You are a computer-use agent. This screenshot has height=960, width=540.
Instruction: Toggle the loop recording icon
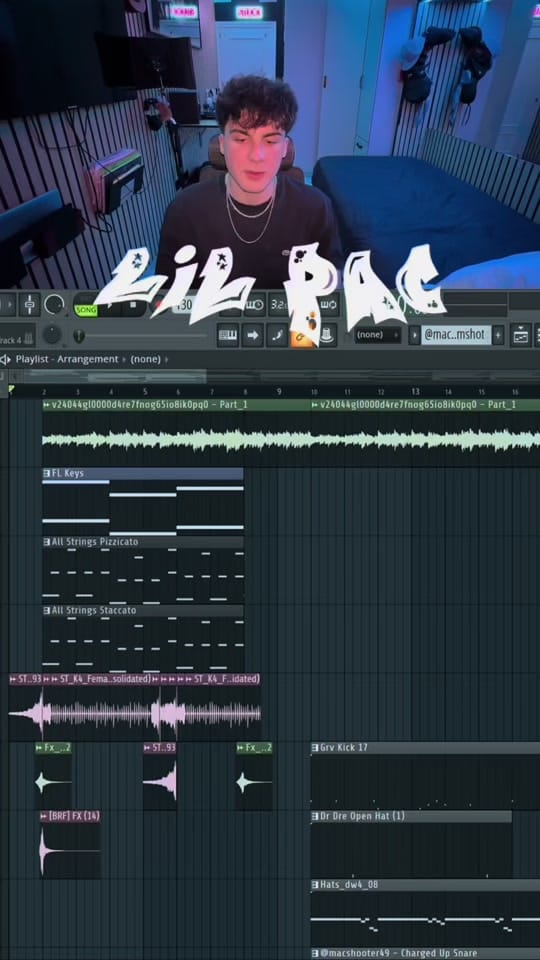coord(328,304)
